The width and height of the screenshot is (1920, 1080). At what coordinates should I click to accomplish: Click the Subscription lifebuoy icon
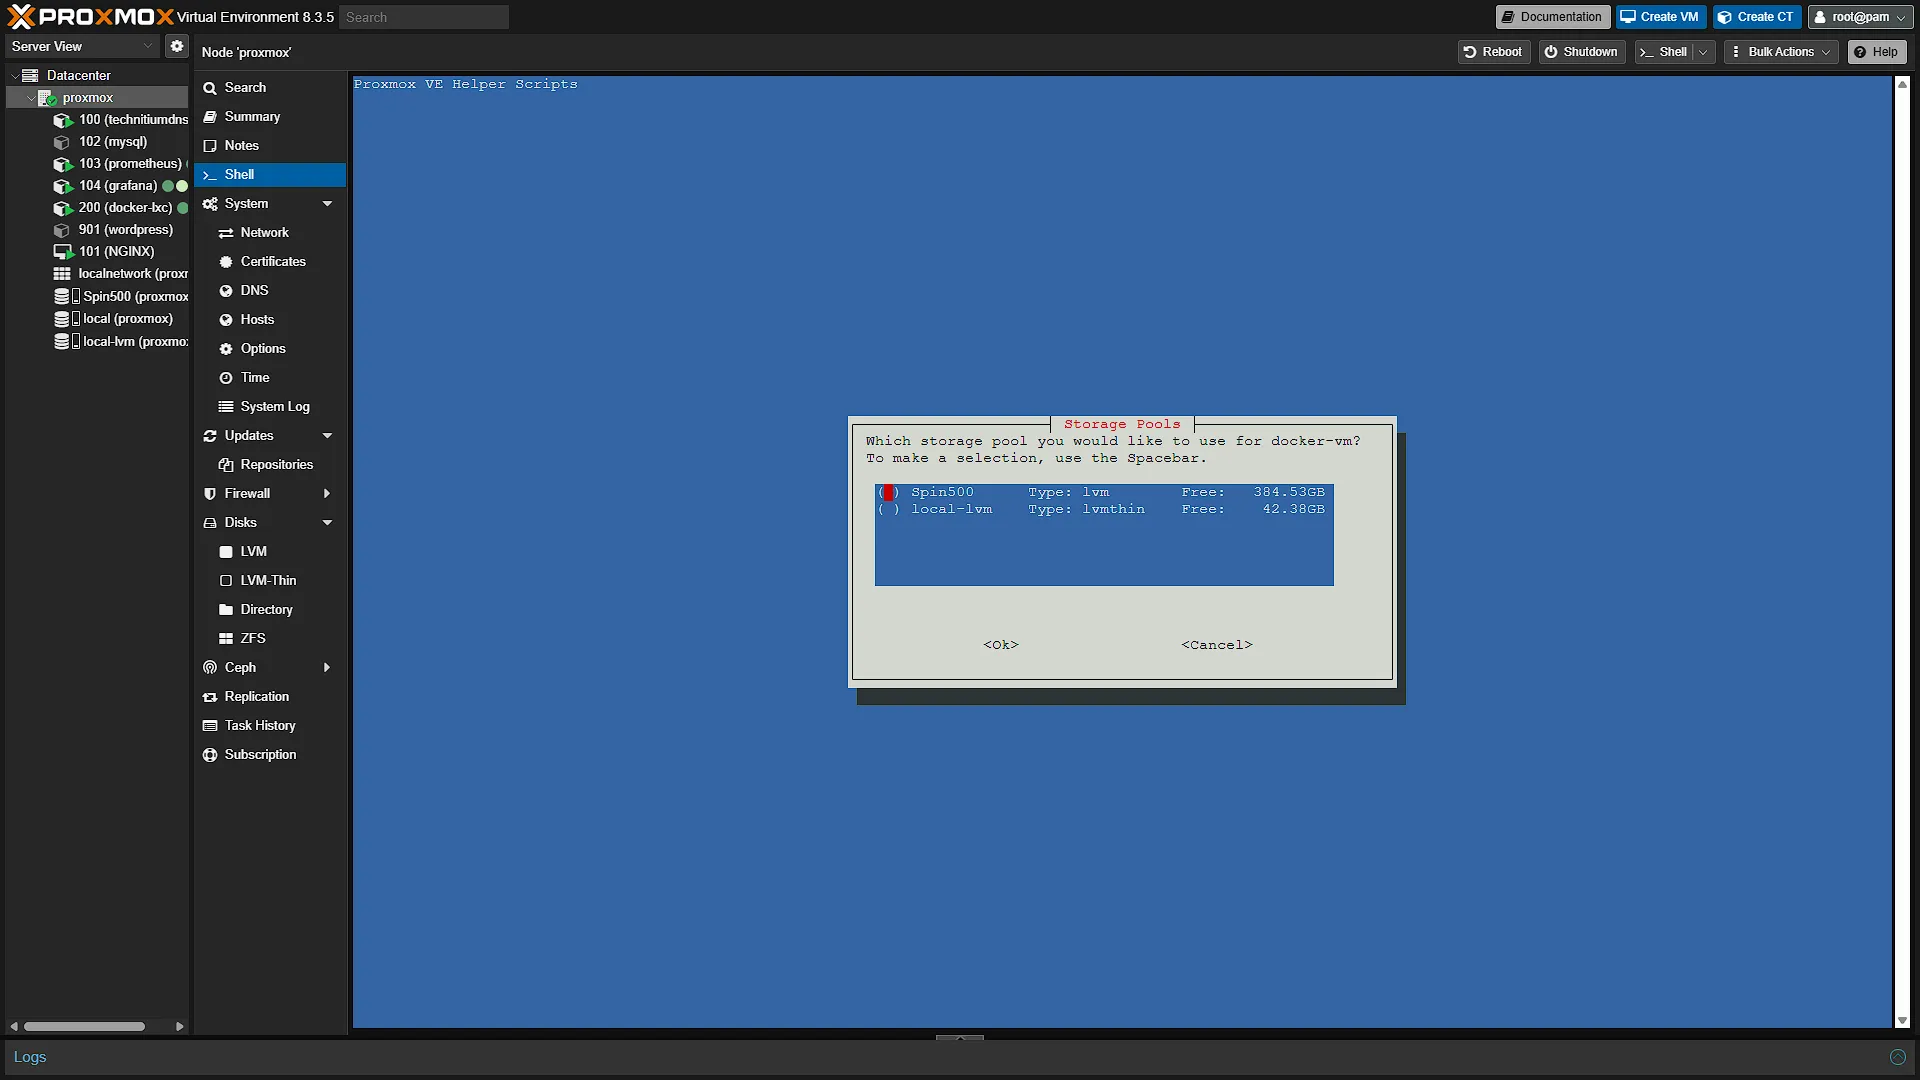210,755
